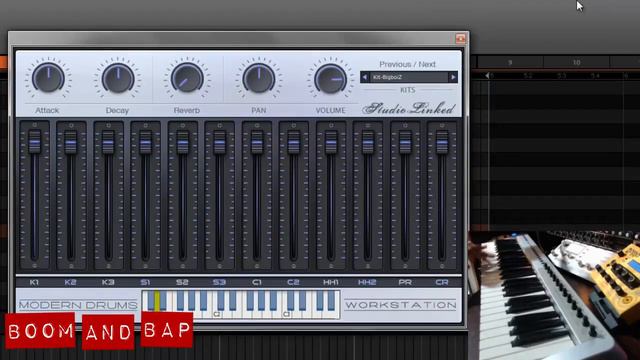This screenshot has width=640, height=360.
Task: Click the S2 channel fader handle
Action: click(182, 142)
